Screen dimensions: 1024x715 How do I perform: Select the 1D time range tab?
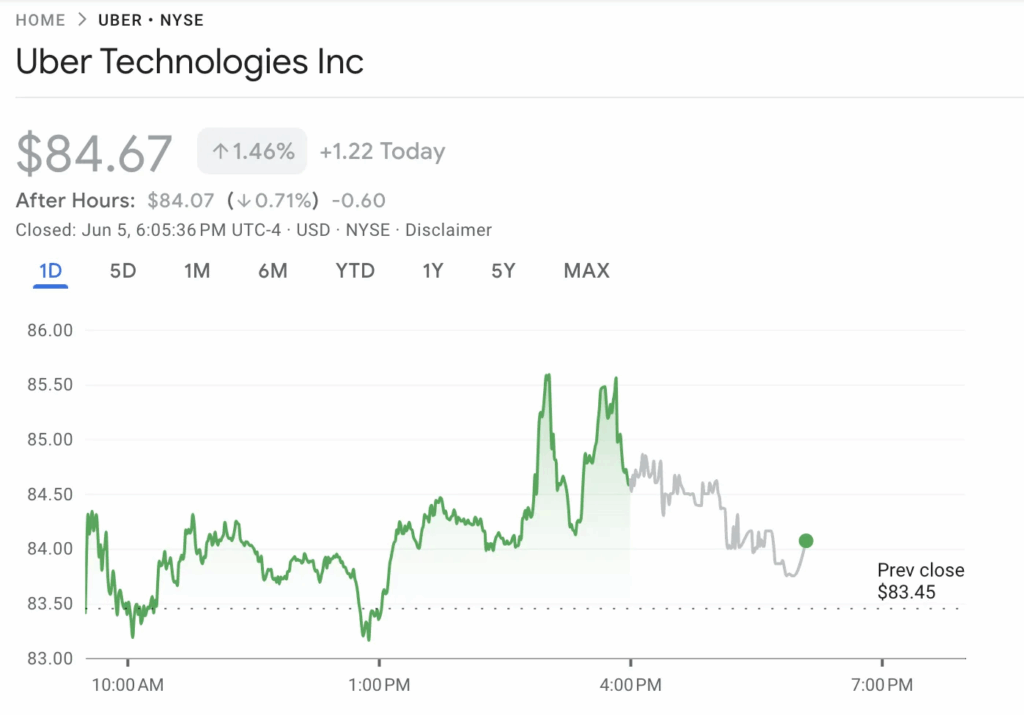50,271
